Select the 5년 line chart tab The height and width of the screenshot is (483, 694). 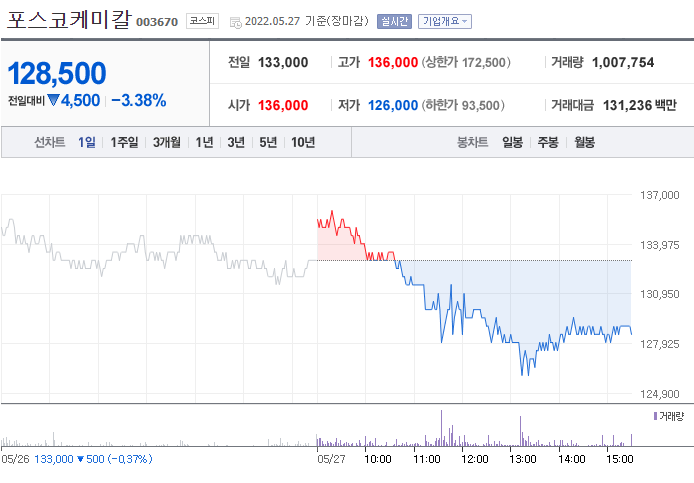click(x=268, y=142)
